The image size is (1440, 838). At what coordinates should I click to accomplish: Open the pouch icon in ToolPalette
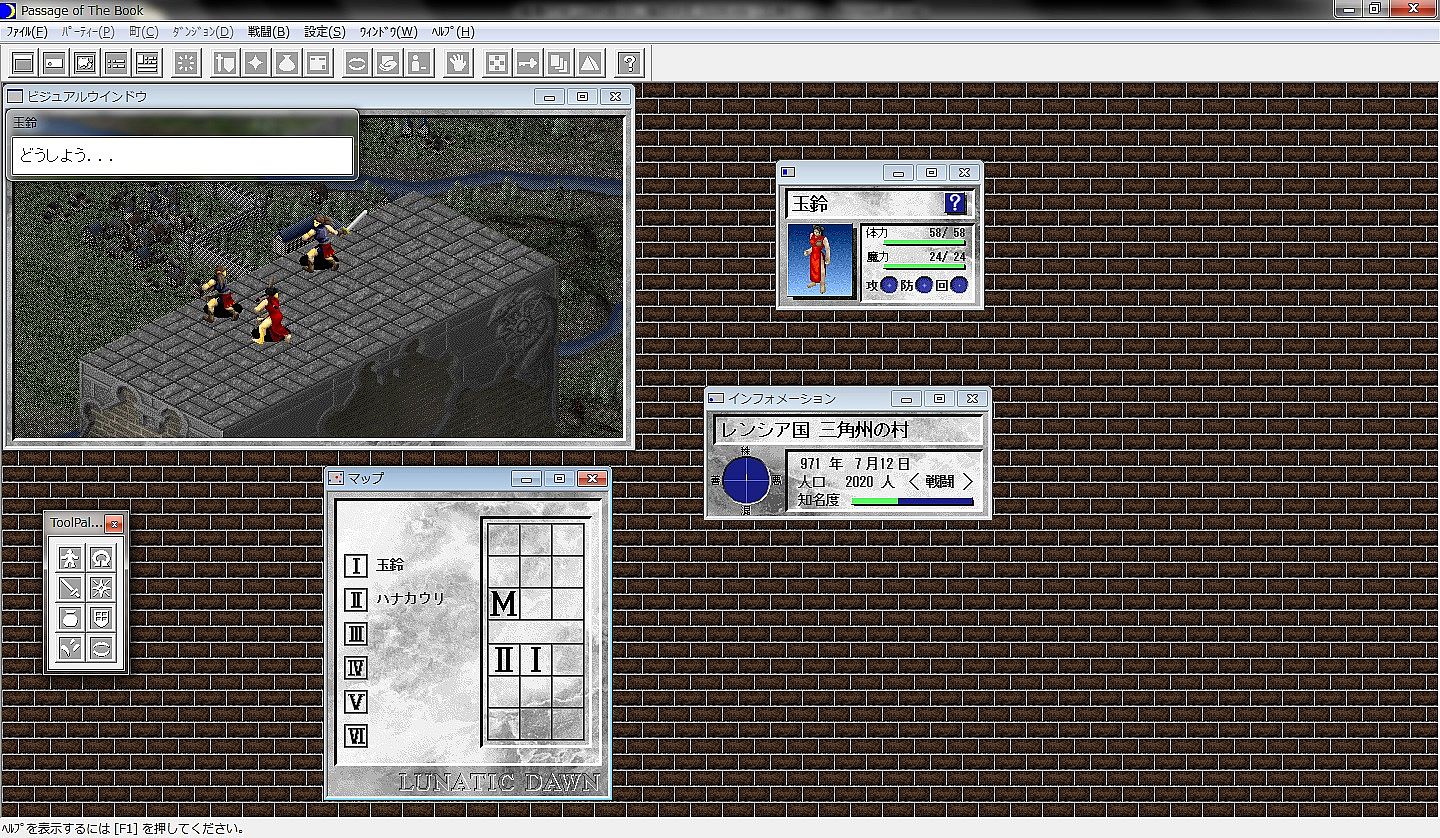(70, 617)
